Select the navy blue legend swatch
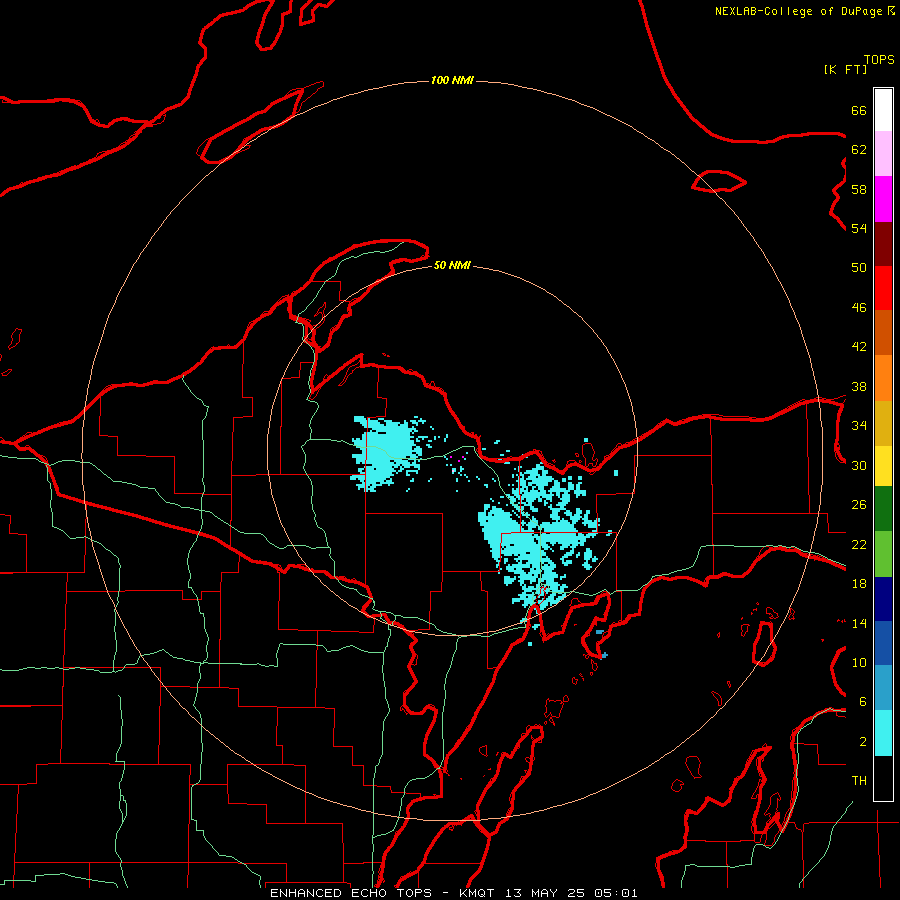The image size is (900, 900). pos(883,599)
